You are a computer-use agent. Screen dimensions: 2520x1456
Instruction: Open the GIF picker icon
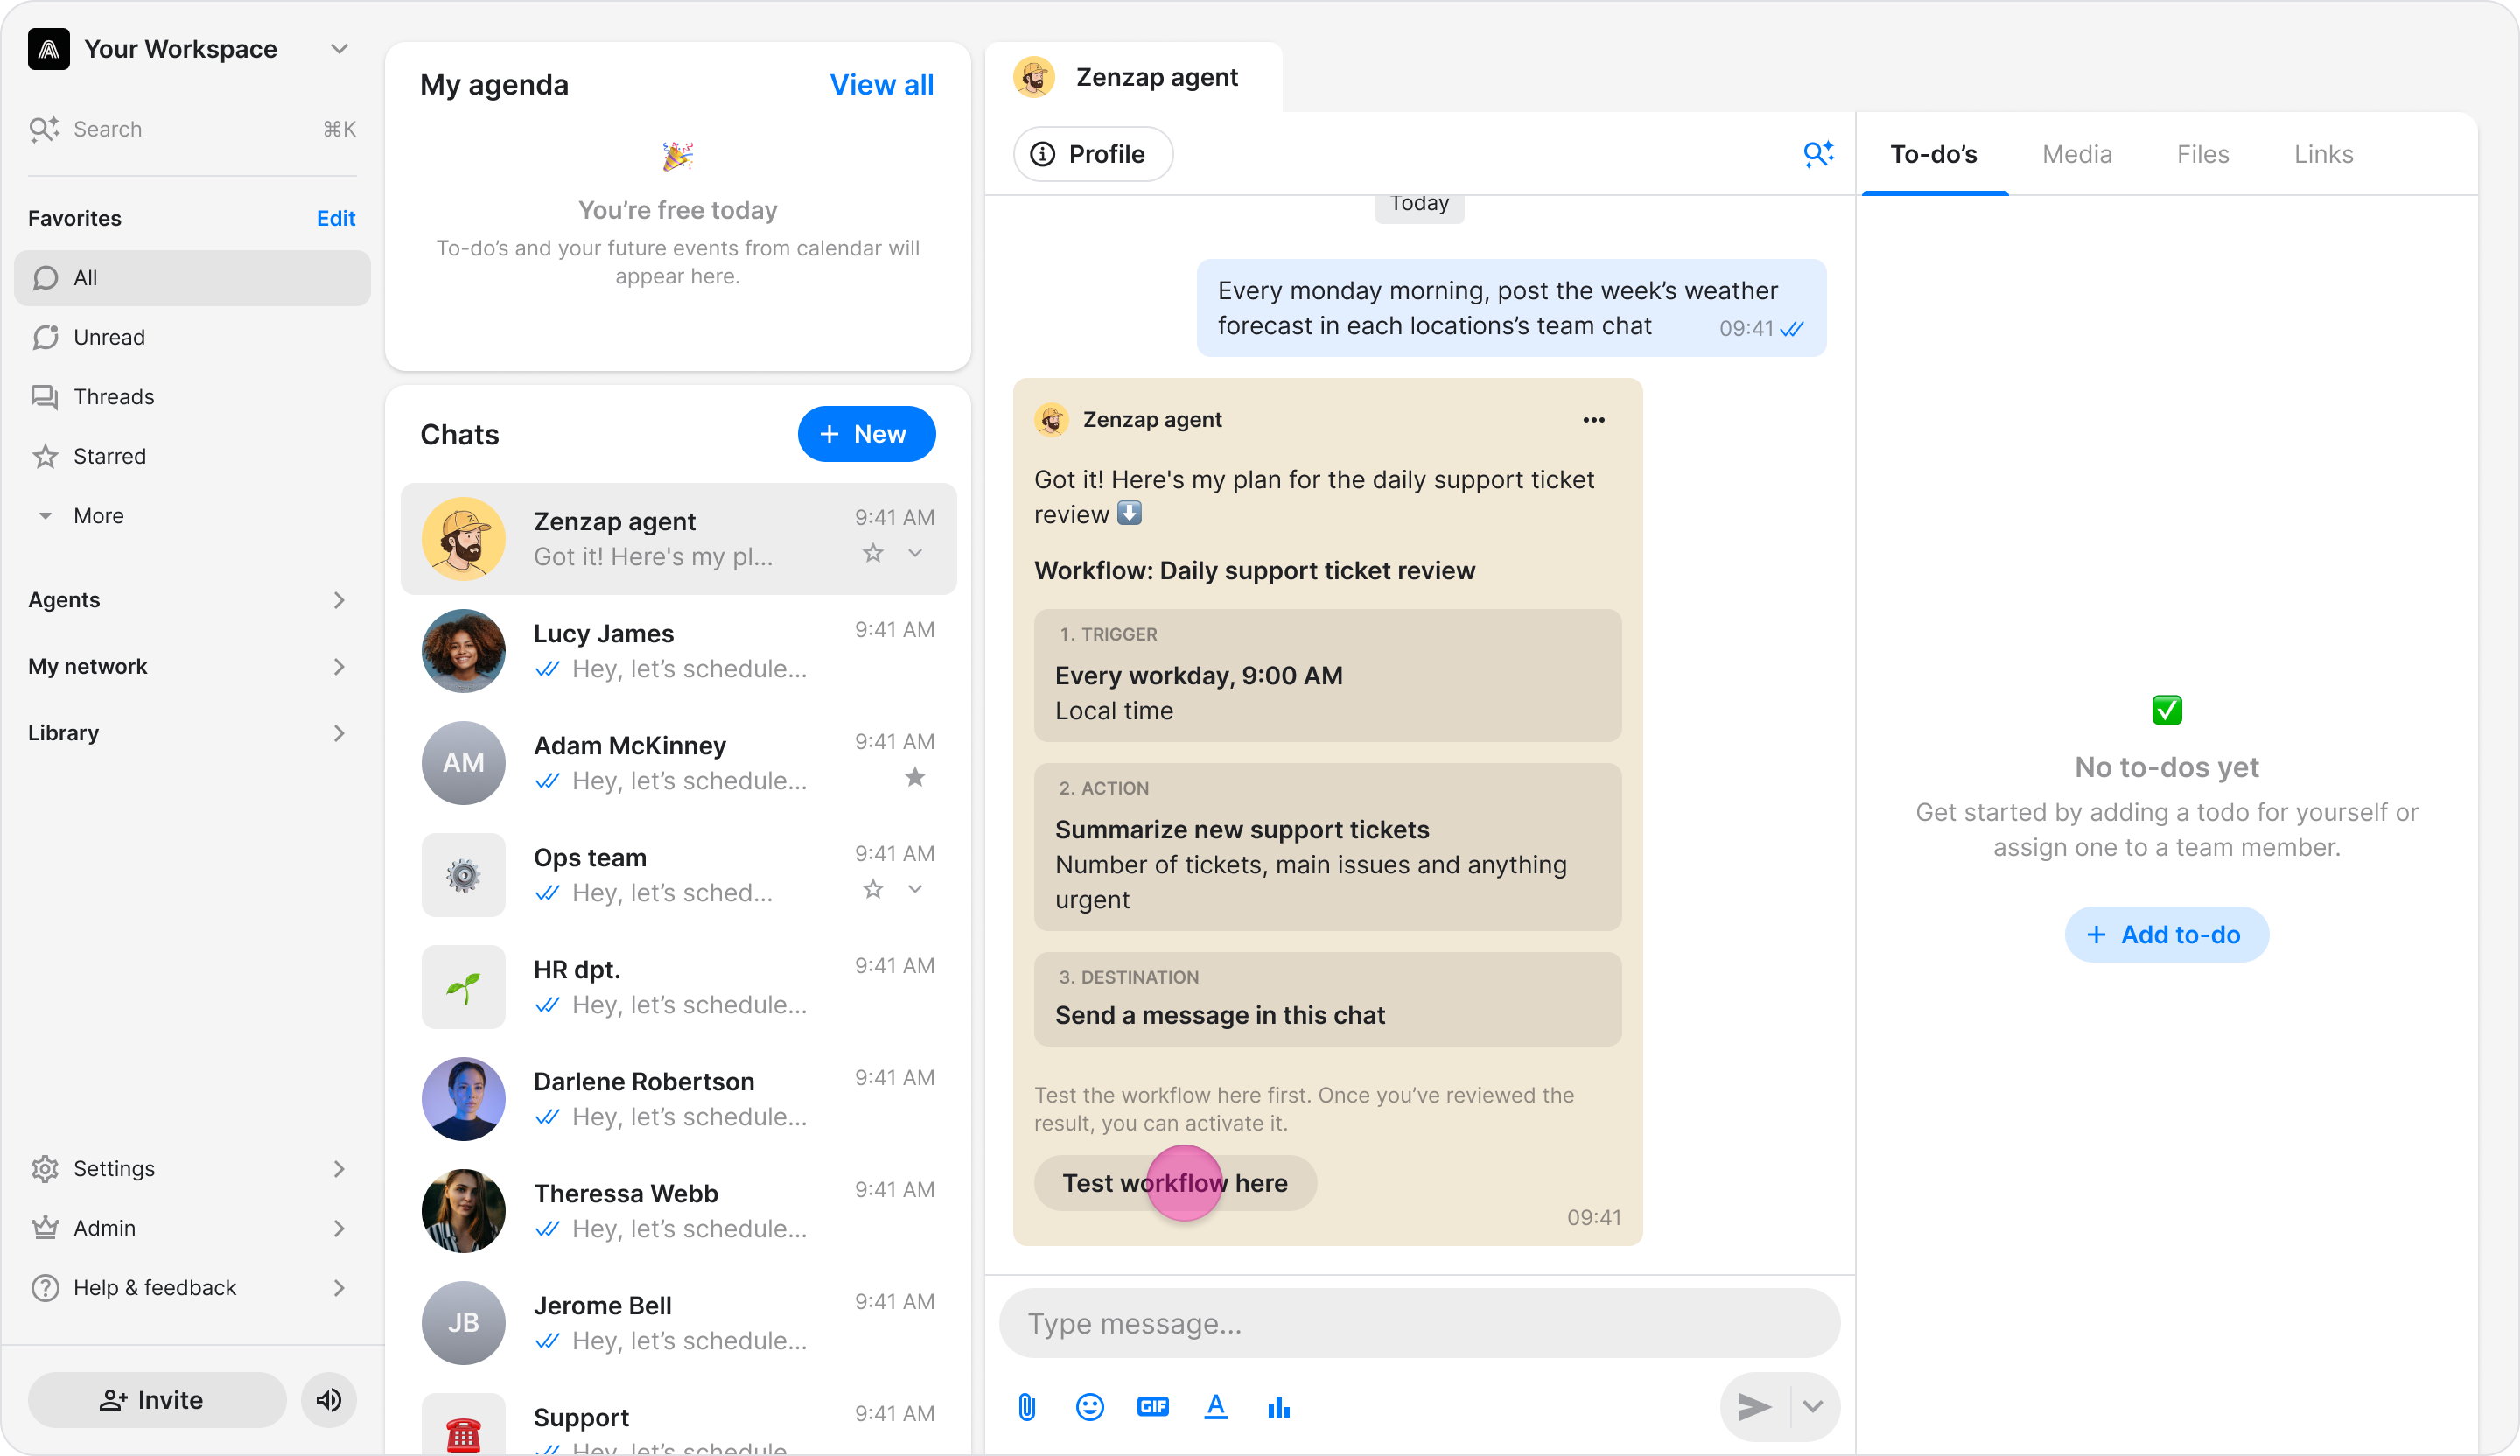[1152, 1407]
